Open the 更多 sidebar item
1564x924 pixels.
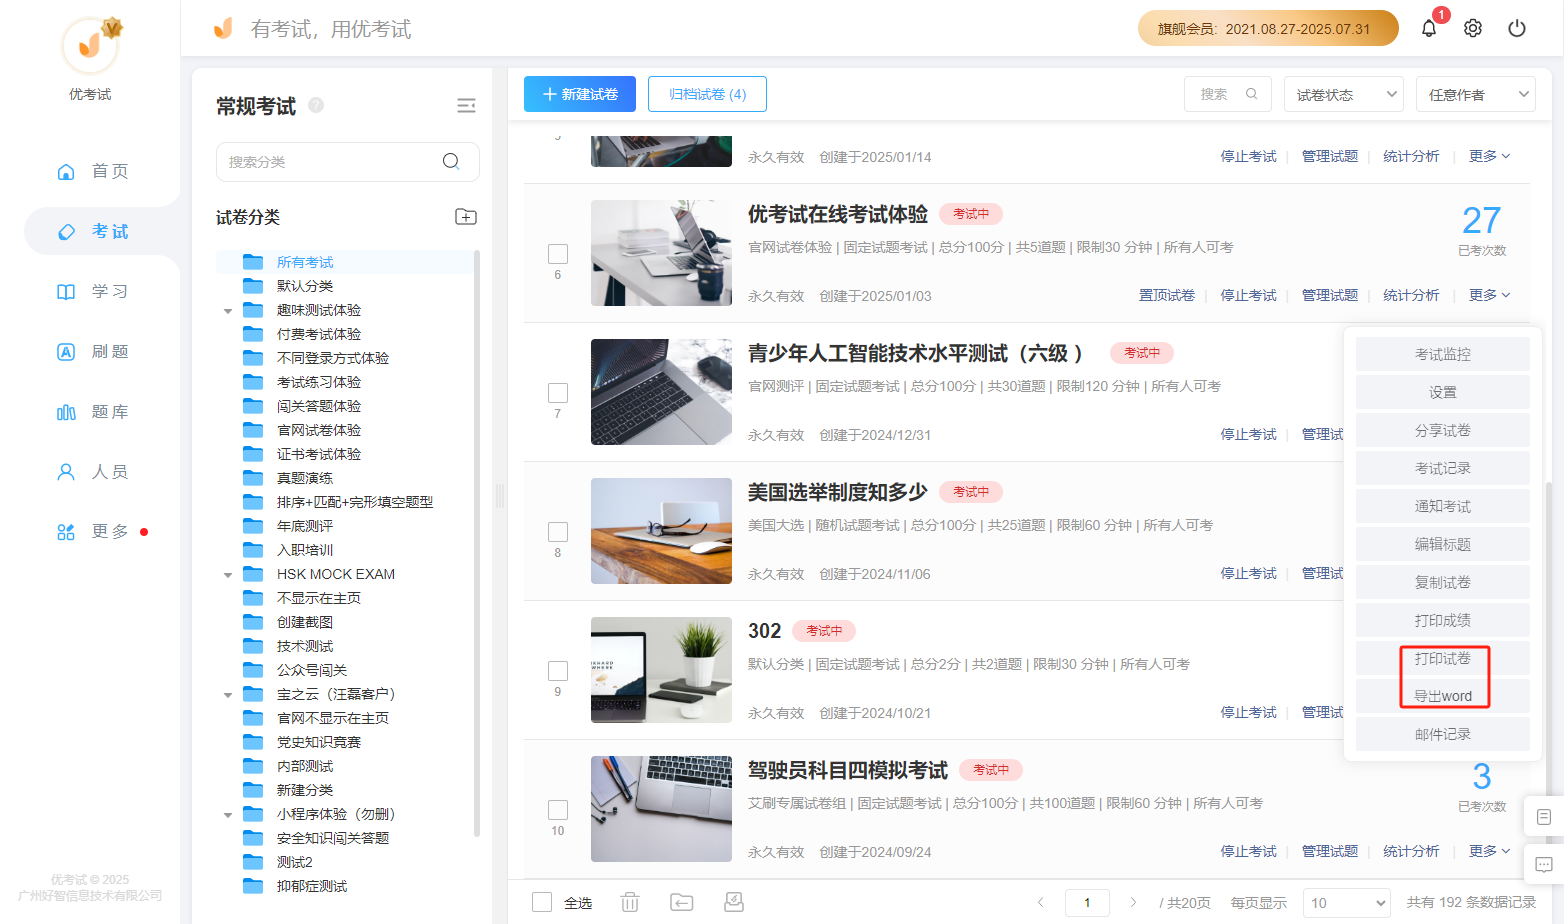point(92,531)
